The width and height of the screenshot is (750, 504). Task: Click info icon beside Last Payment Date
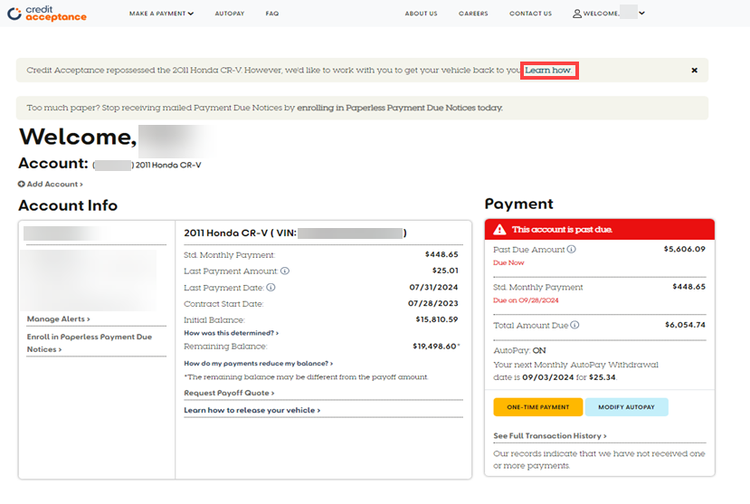(271, 287)
